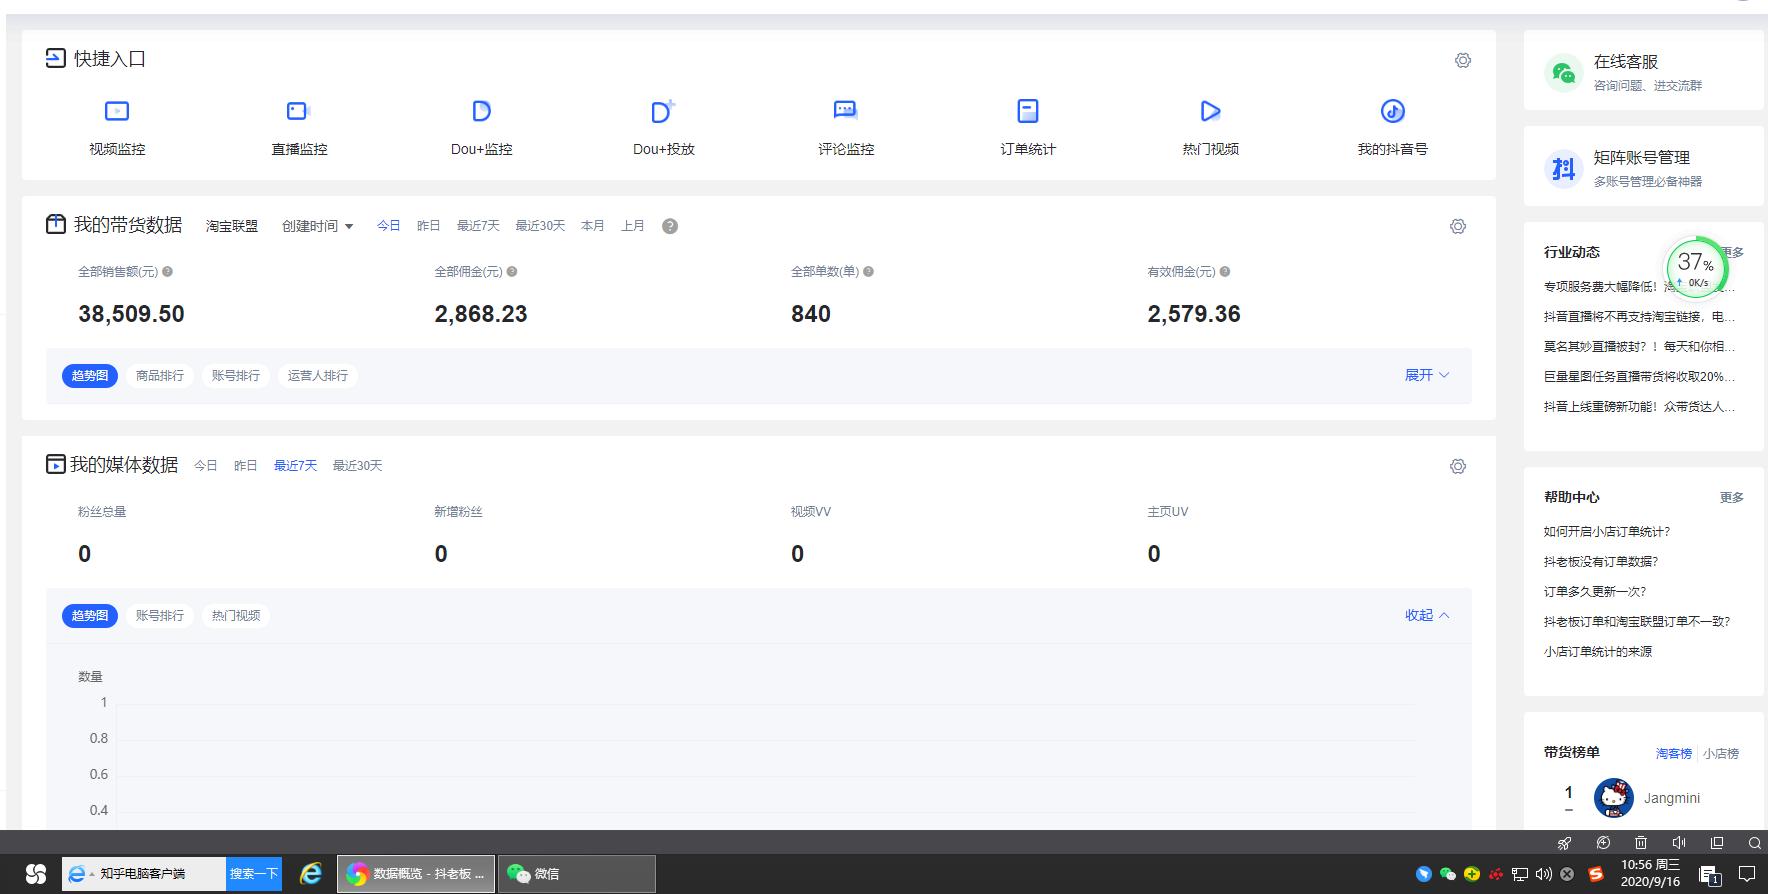Switch to 商品排行 tab
The image size is (1768, 894).
(160, 376)
